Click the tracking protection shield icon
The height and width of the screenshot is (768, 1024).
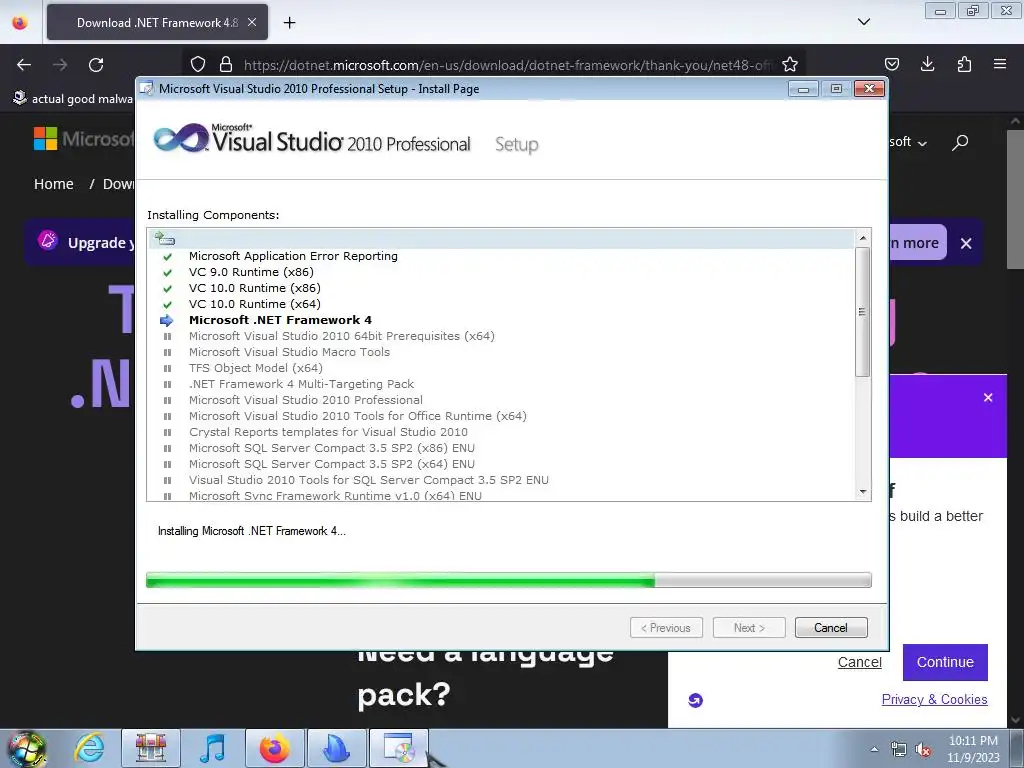point(198,64)
